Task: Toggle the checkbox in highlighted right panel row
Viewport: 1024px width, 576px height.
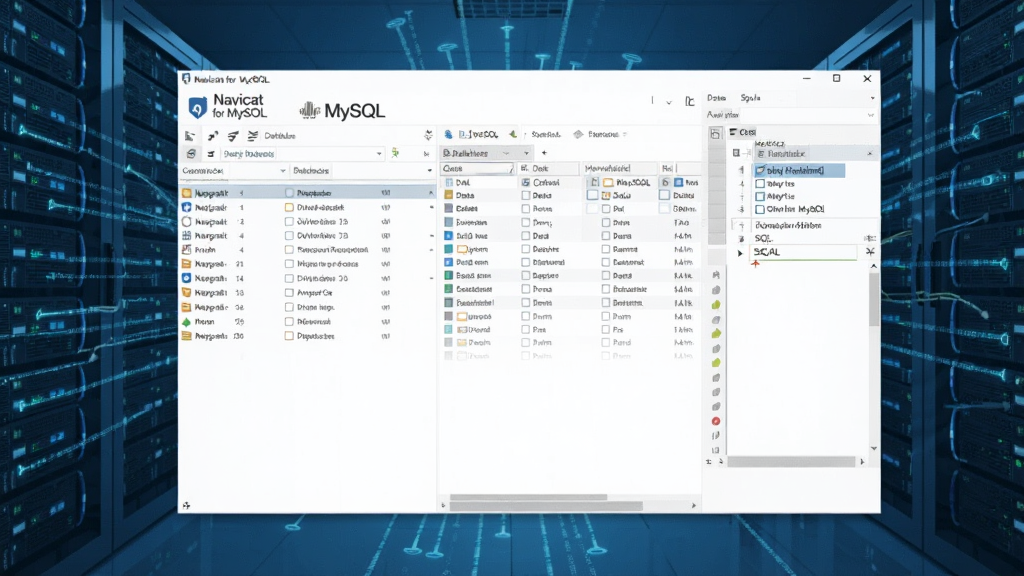Action: click(760, 170)
